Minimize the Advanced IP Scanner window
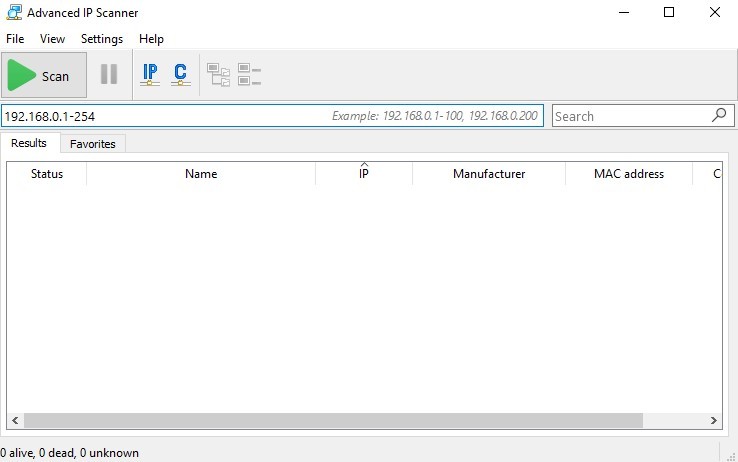The height and width of the screenshot is (462, 738). coord(624,13)
